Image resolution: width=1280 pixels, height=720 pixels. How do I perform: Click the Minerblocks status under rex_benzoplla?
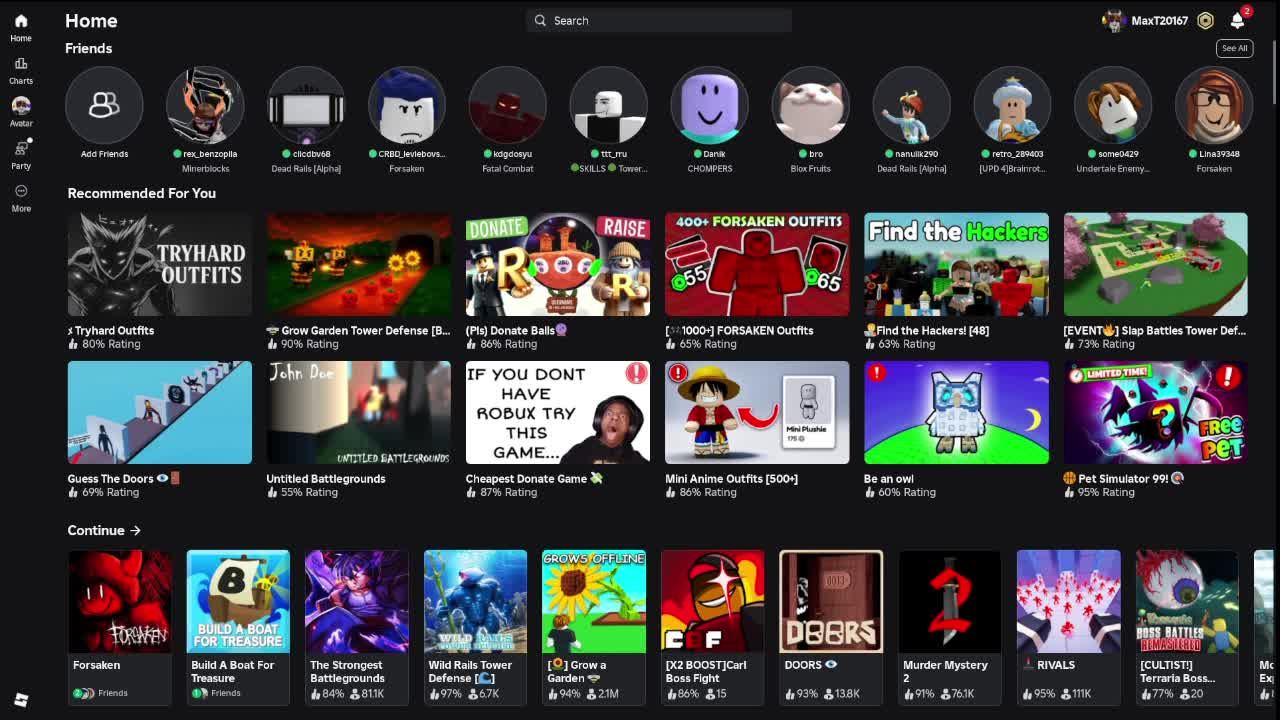(x=205, y=169)
